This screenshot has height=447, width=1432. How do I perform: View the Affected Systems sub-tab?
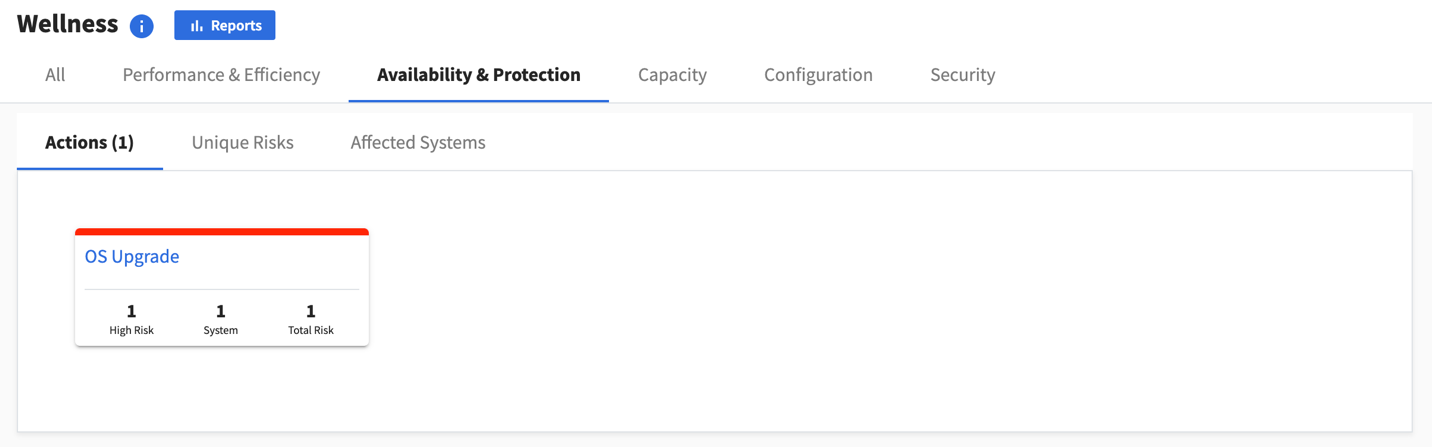click(x=418, y=142)
